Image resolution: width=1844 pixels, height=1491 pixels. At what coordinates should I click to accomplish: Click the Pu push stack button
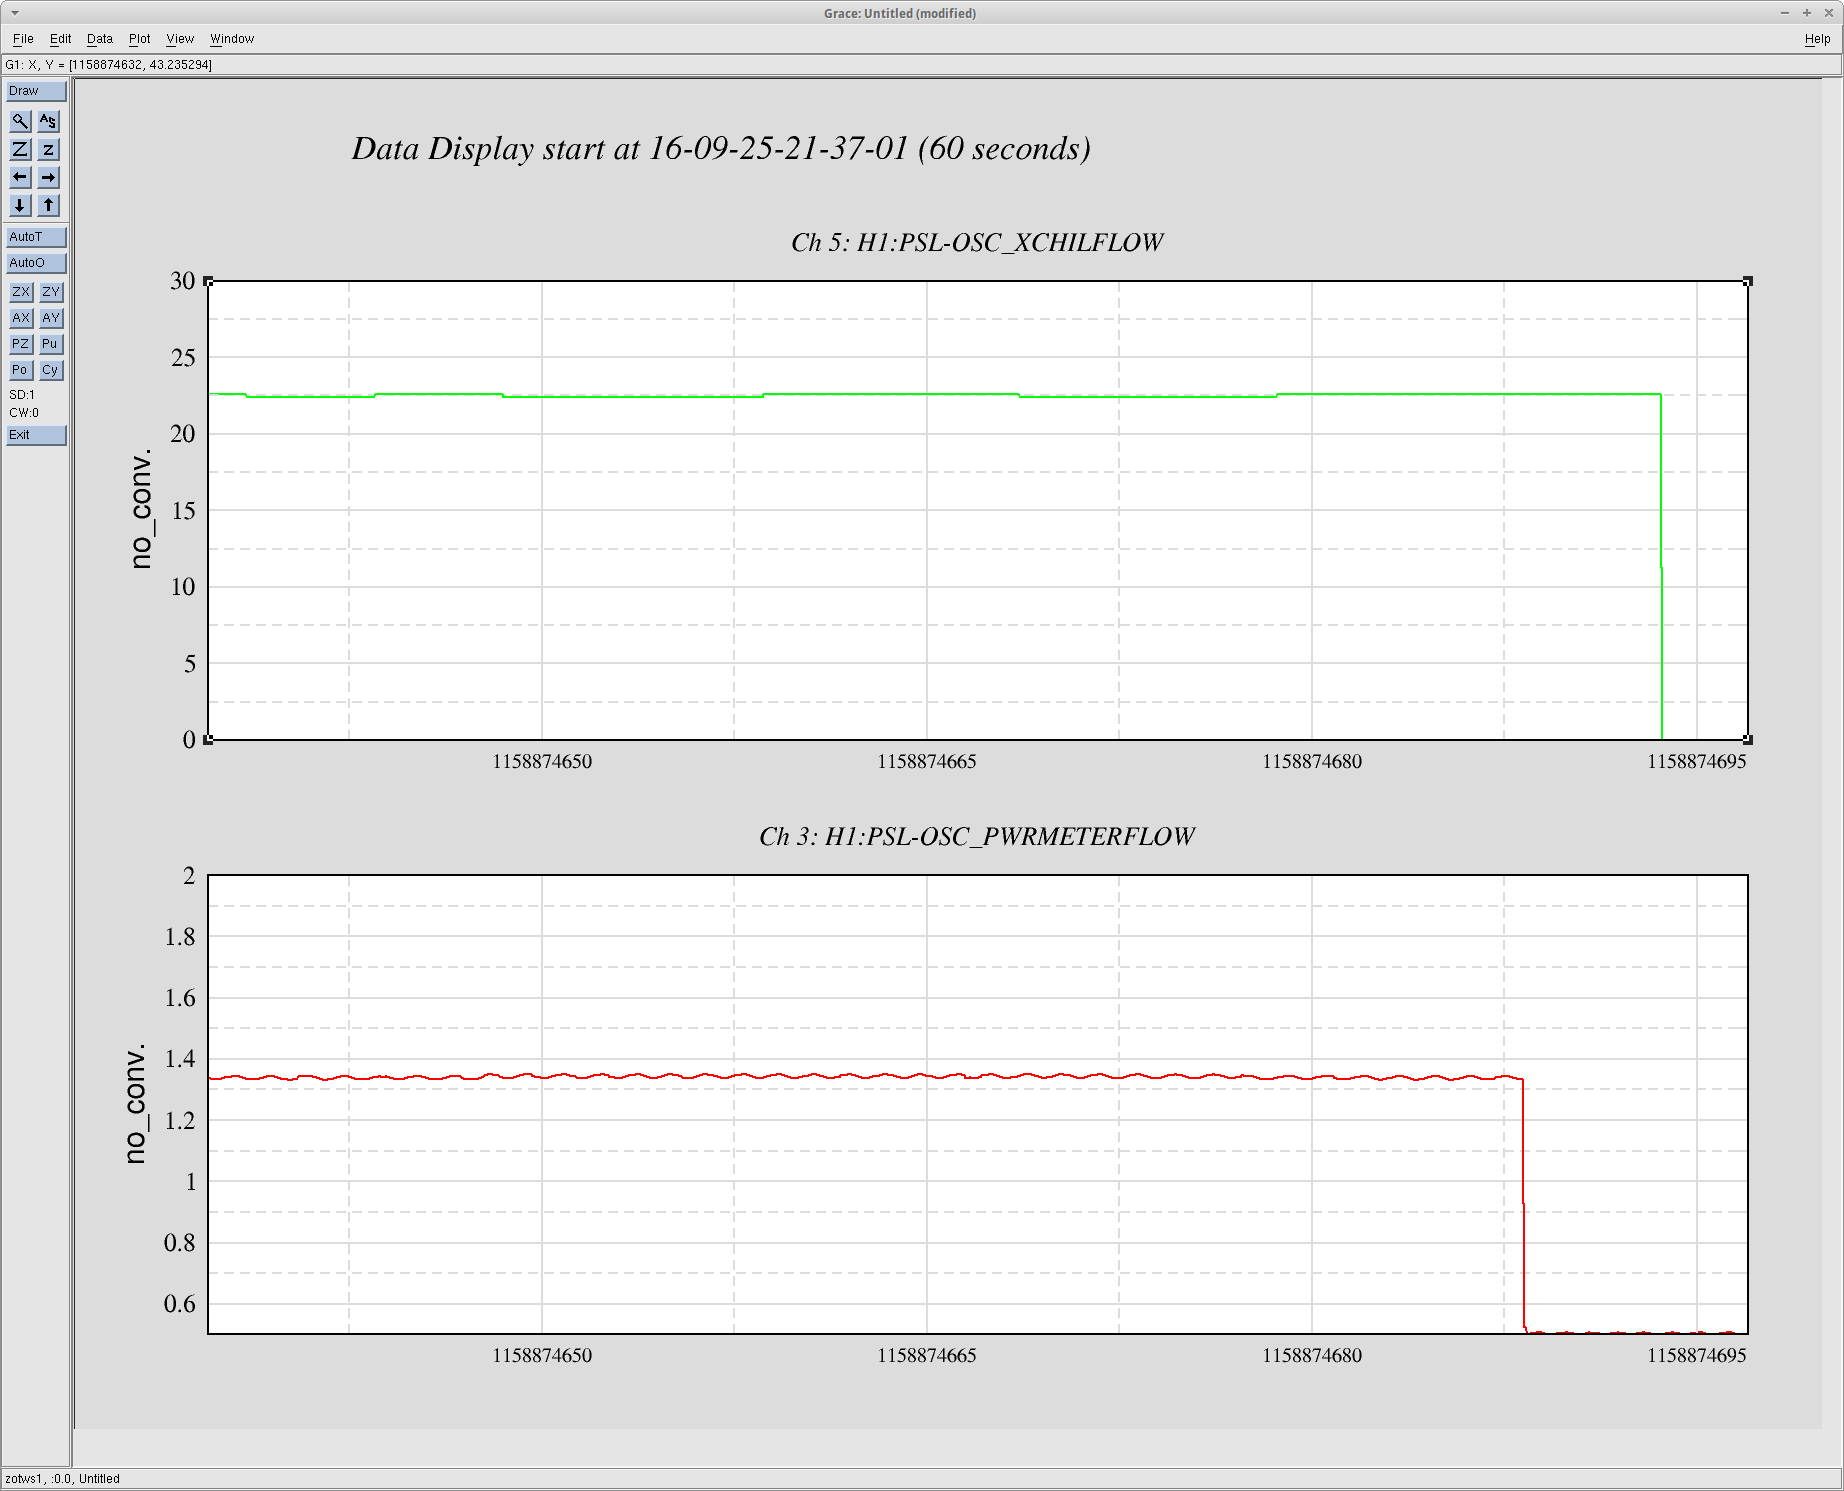point(51,344)
